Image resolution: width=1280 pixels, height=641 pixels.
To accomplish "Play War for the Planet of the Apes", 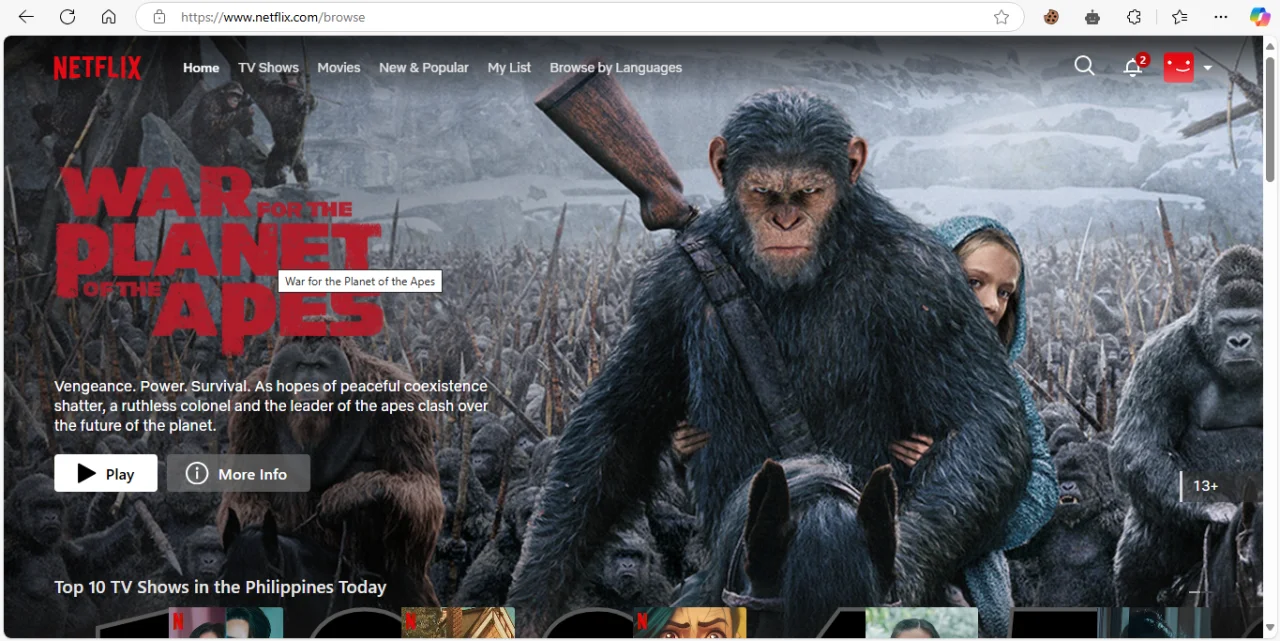I will [106, 473].
